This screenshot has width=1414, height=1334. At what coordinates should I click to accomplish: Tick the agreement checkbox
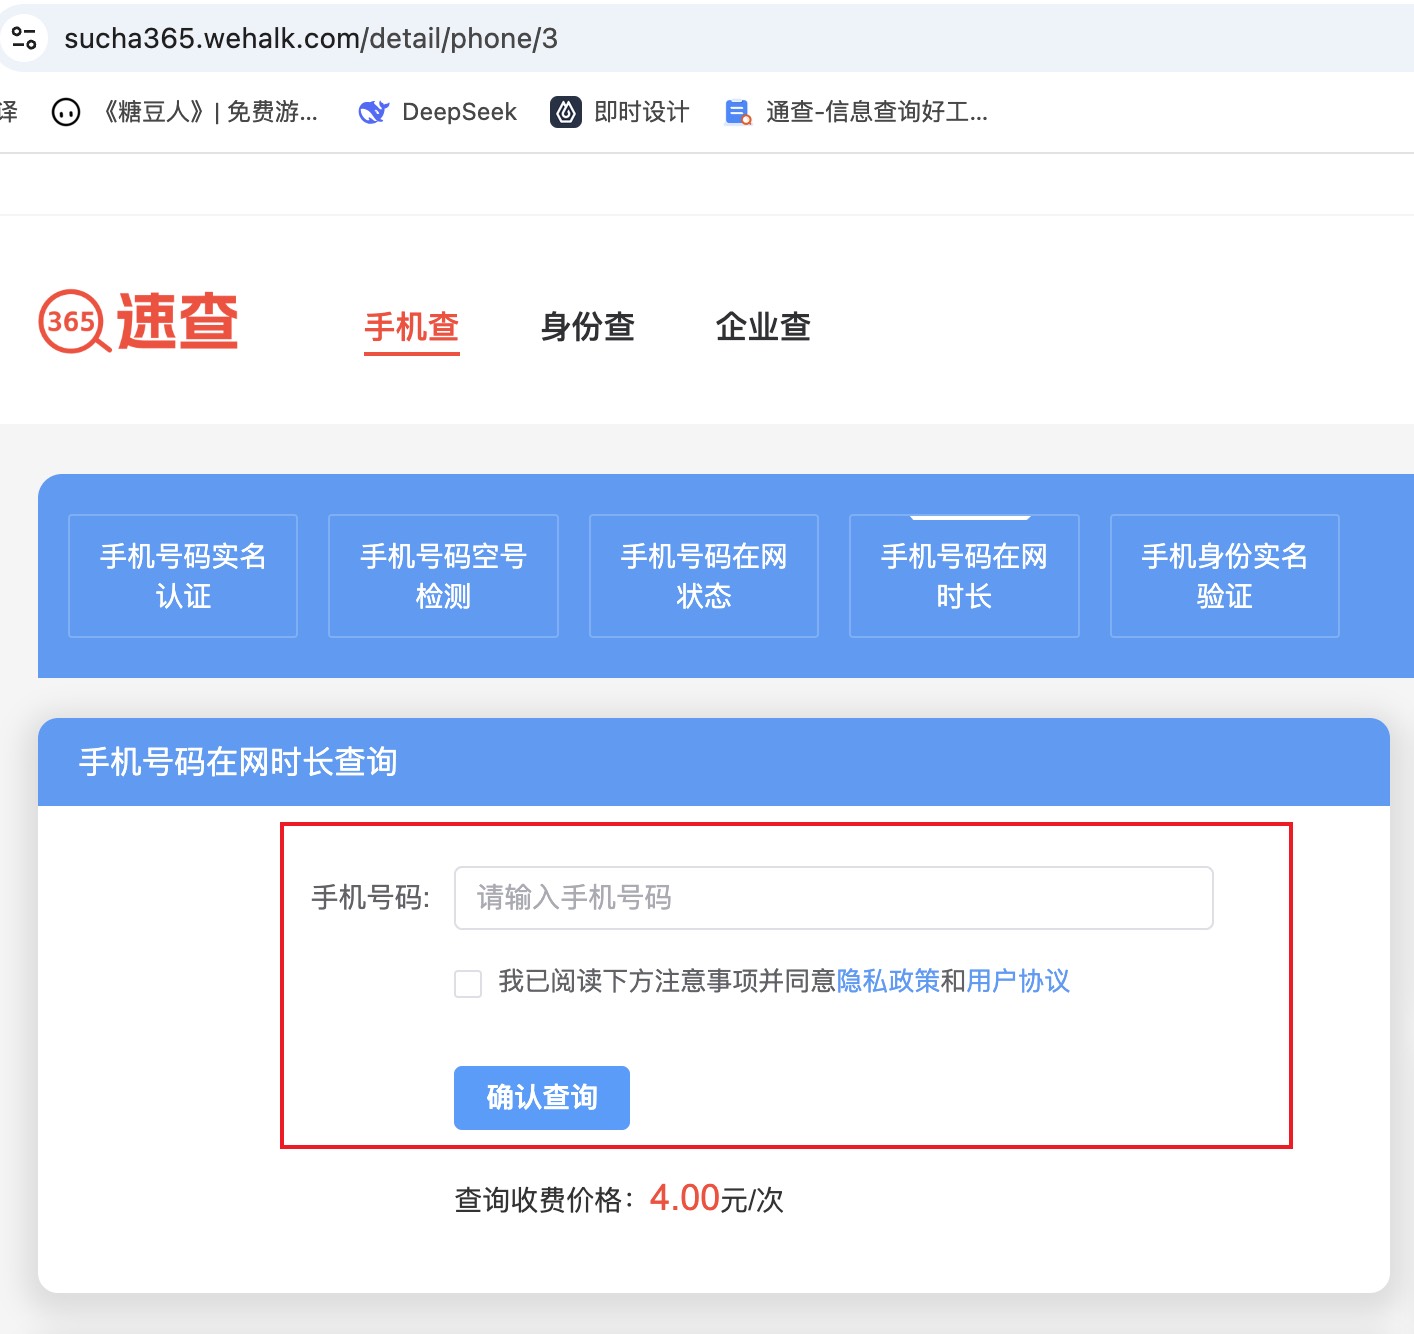pyautogui.click(x=468, y=983)
